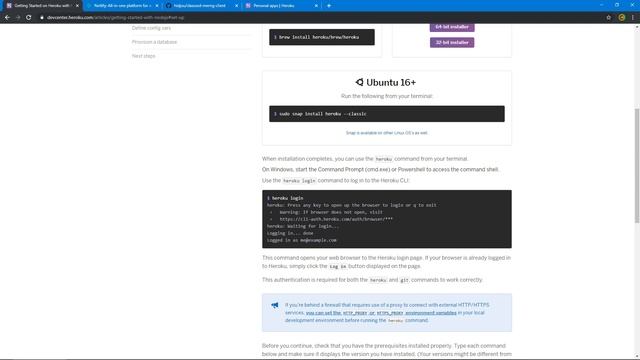Click the heroku login terminal output block
The height and width of the screenshot is (360, 640).
tap(387, 219)
